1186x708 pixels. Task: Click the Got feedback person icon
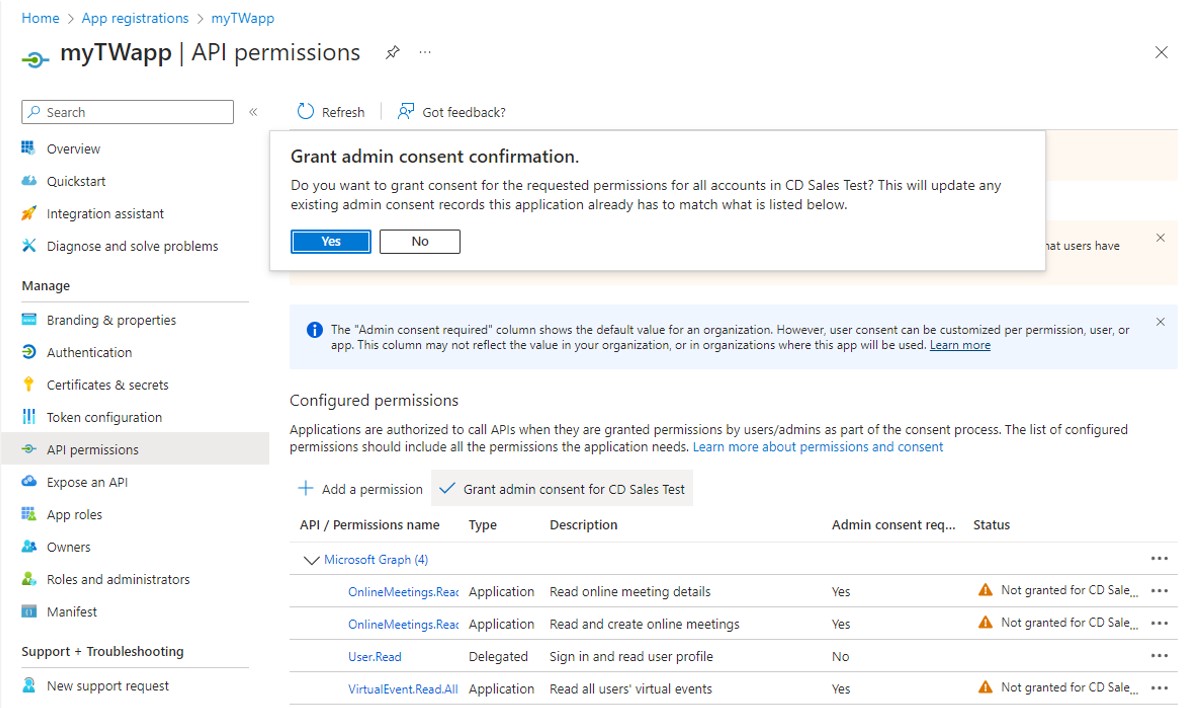click(406, 111)
